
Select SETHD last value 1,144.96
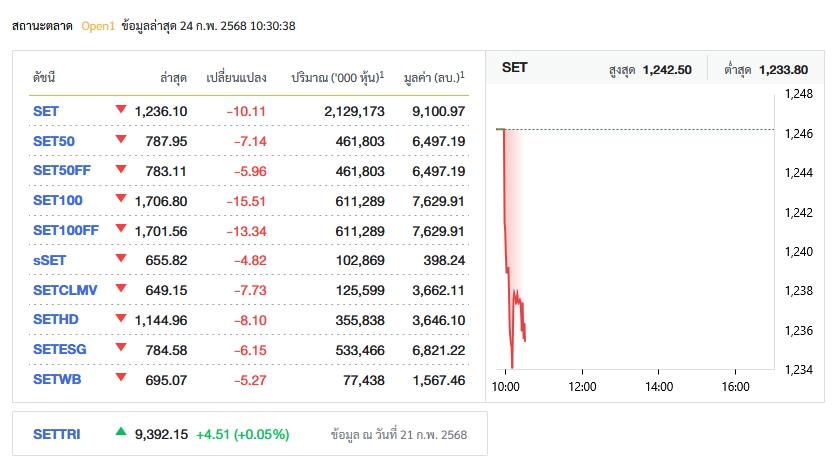(161, 320)
